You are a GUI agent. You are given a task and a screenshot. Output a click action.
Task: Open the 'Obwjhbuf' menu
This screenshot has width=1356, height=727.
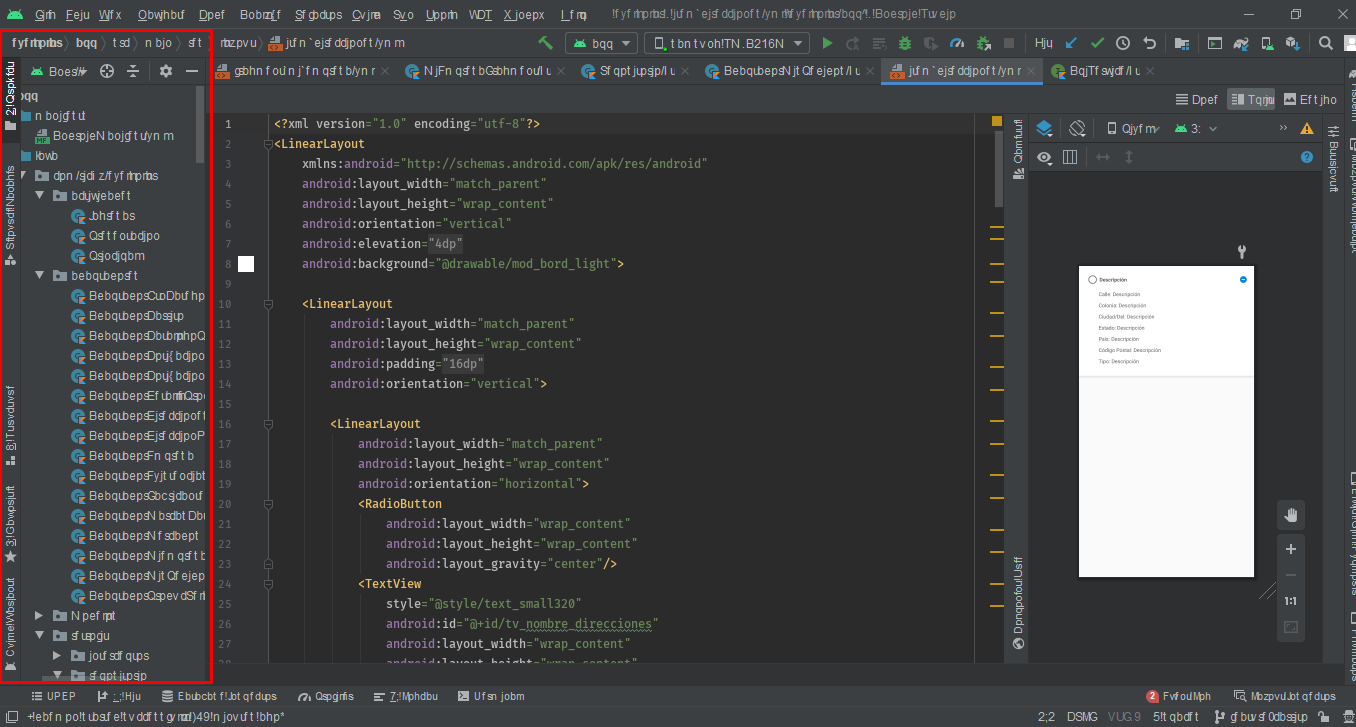[161, 15]
